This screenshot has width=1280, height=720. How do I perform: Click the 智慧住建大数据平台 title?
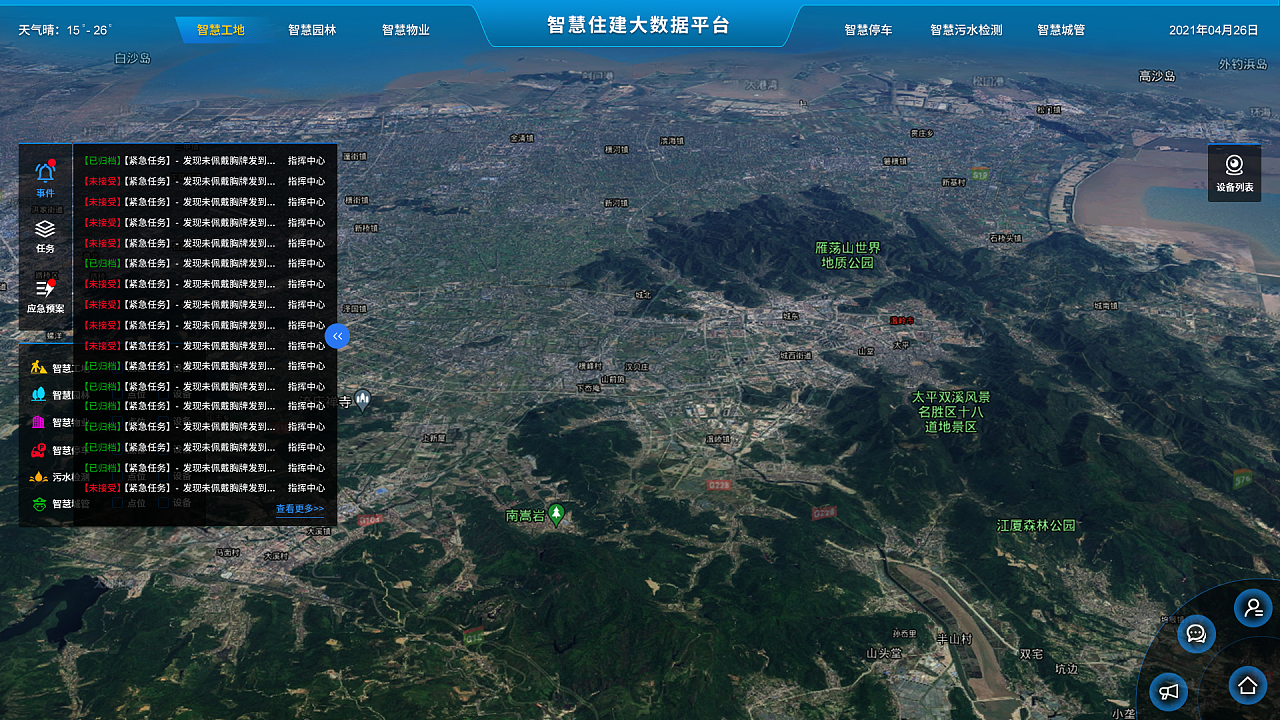[x=639, y=25]
